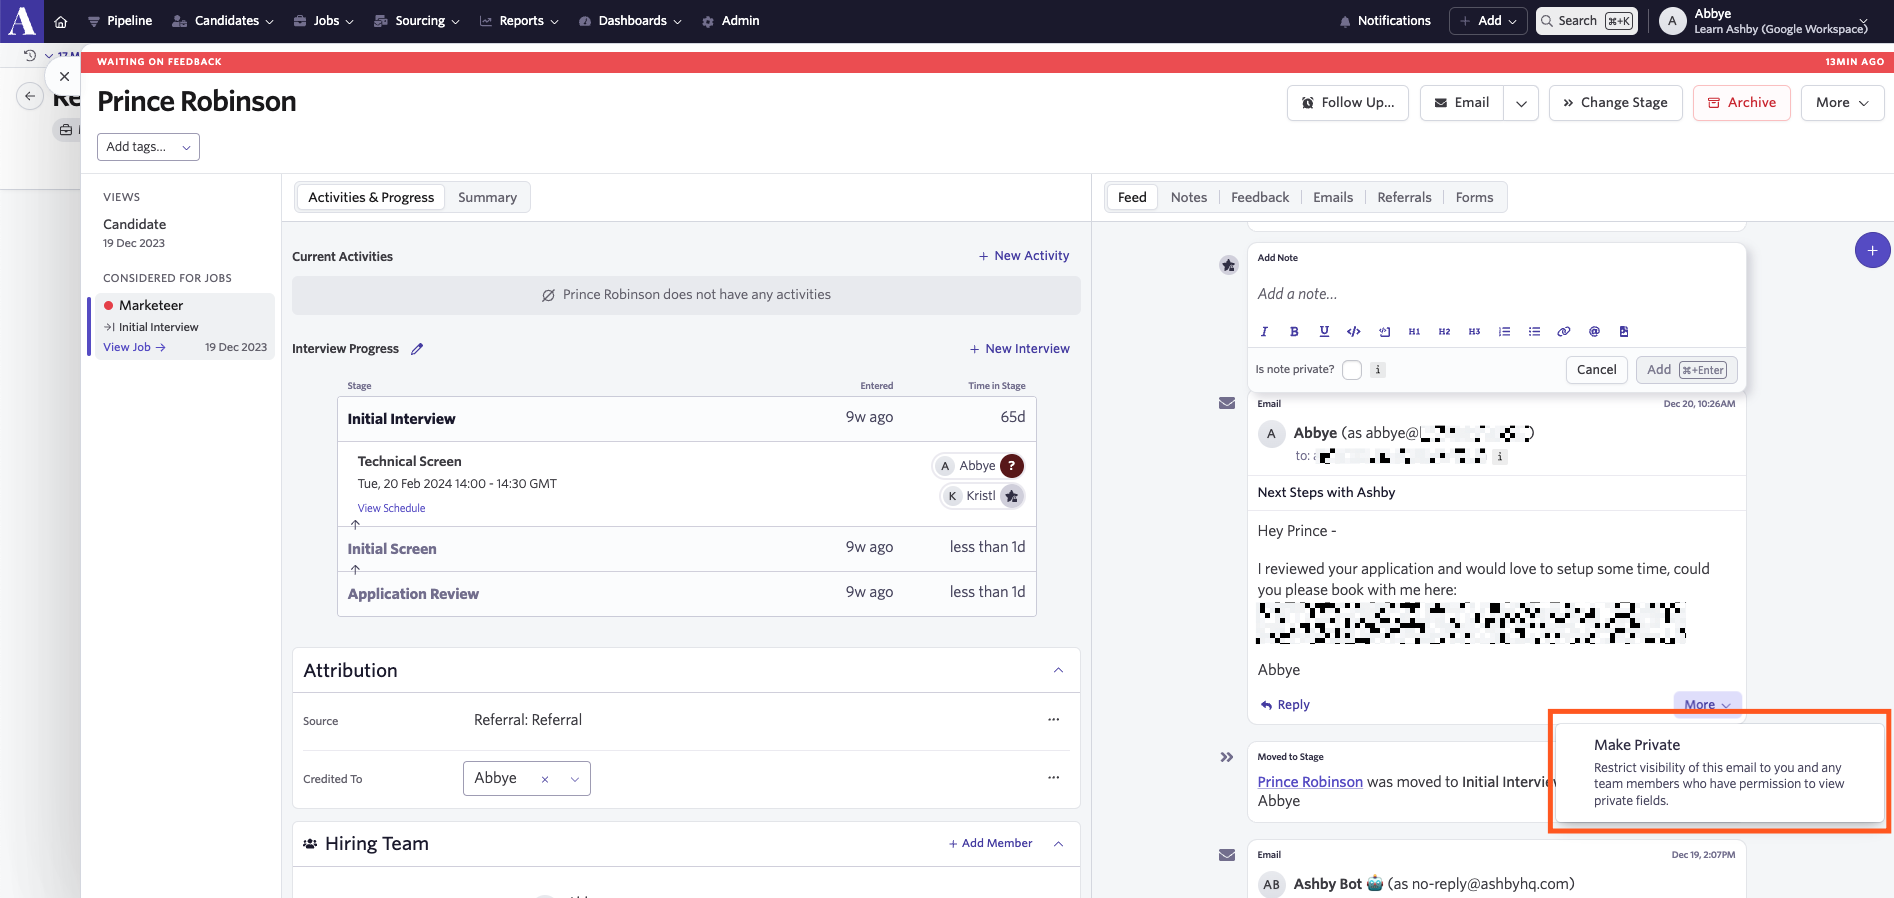Screen dimensions: 1894x898
Task: Click the Change Stage button
Action: 1615,103
